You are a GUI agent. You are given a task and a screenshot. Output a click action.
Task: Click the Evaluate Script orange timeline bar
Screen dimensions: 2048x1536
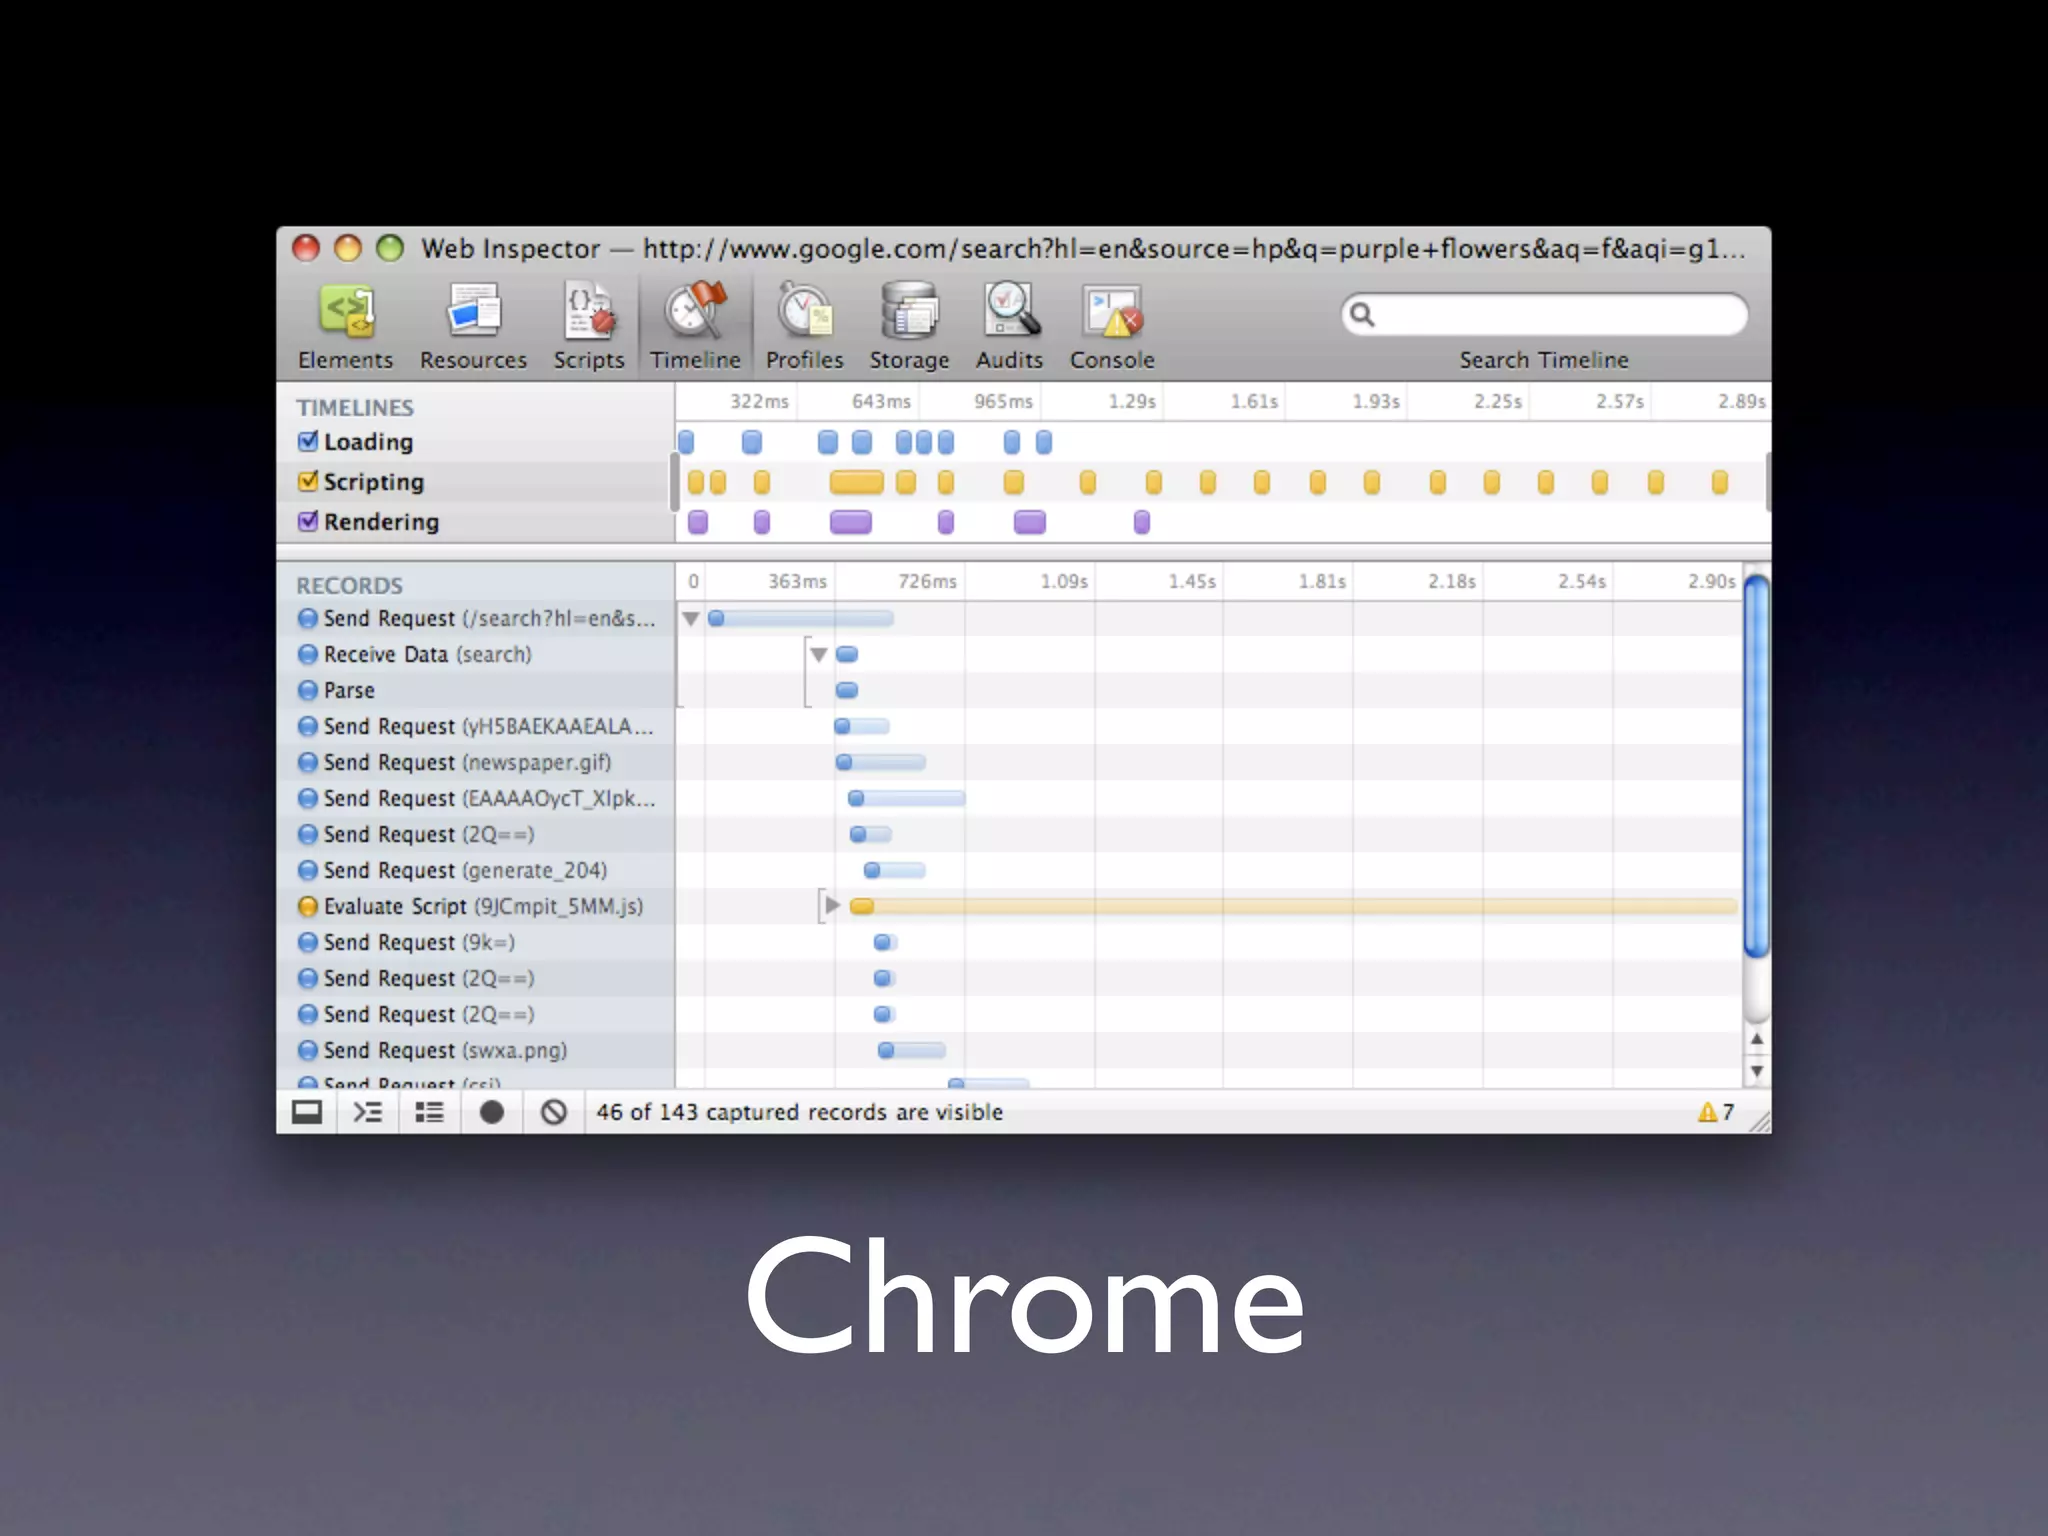click(x=1293, y=906)
